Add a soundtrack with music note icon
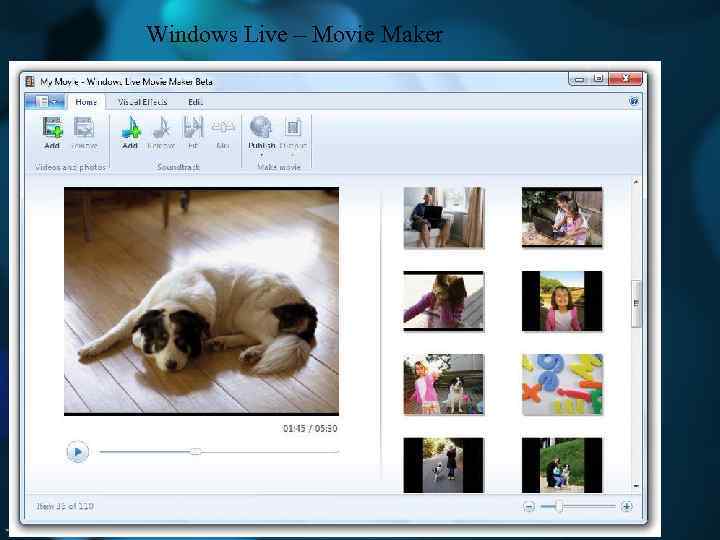 [131, 128]
